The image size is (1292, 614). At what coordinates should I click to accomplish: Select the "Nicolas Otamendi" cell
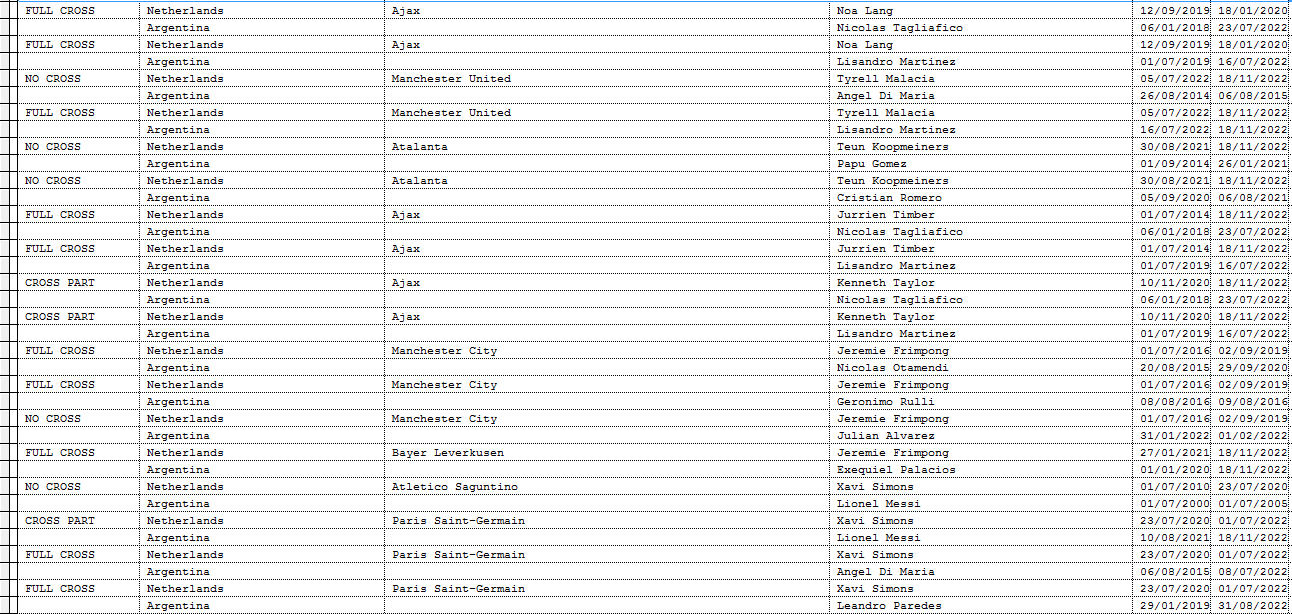click(x=893, y=368)
